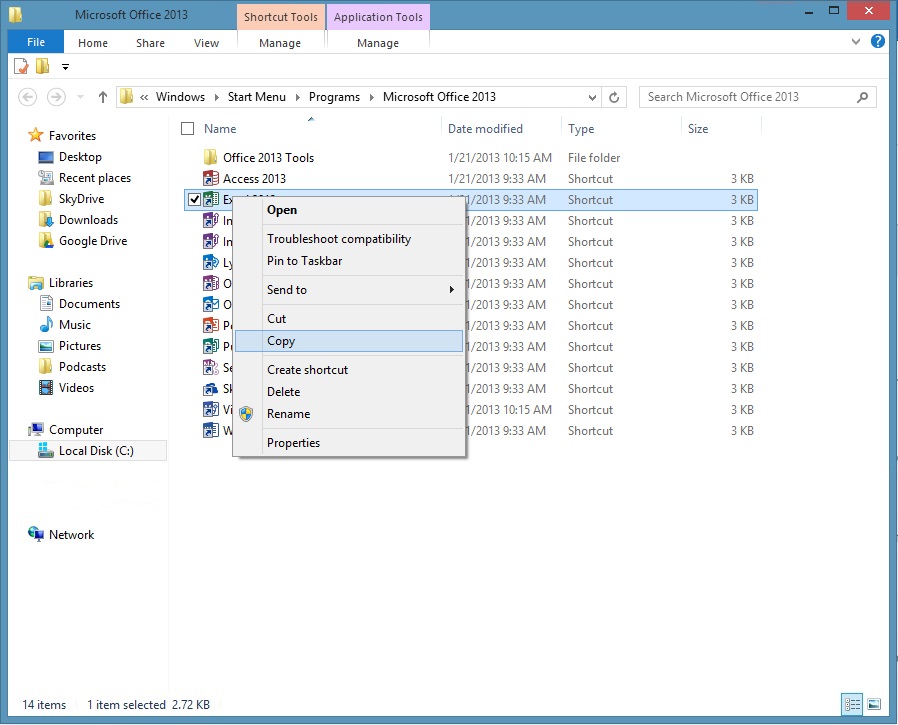Click the Back navigation button
This screenshot has width=898, height=725.
pyautogui.click(x=27, y=96)
